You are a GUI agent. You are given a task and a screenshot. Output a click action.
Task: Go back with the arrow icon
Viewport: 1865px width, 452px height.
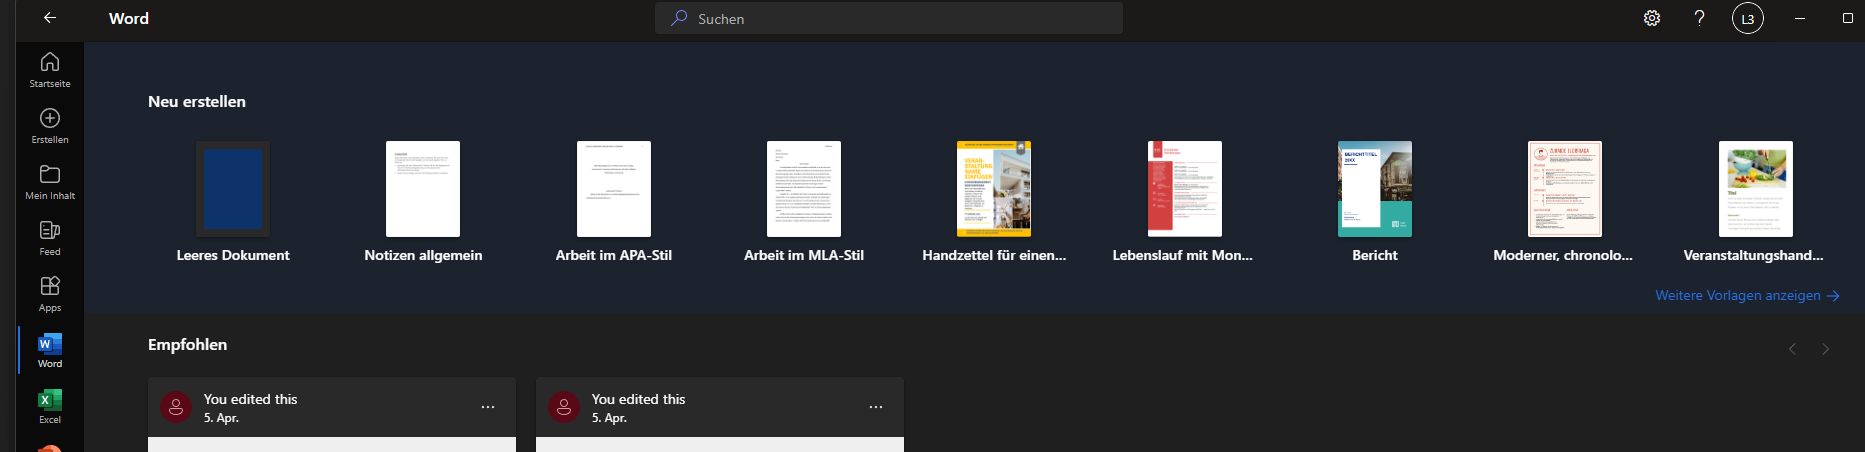(x=49, y=18)
